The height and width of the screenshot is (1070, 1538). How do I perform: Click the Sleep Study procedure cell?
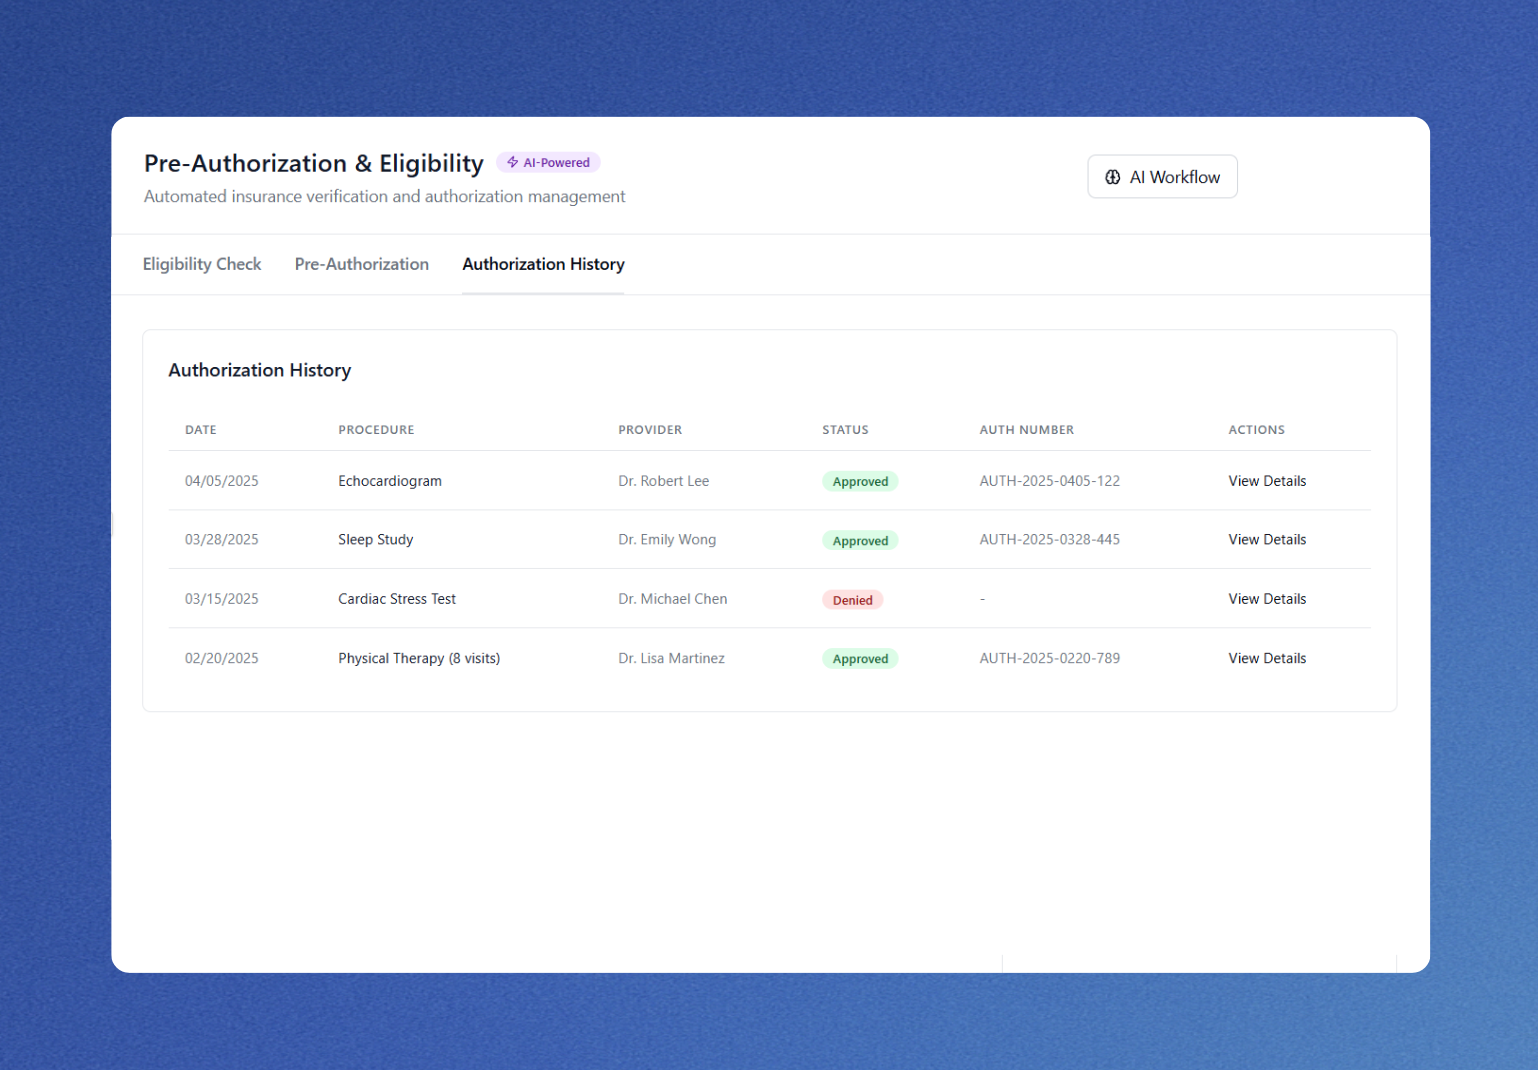376,540
